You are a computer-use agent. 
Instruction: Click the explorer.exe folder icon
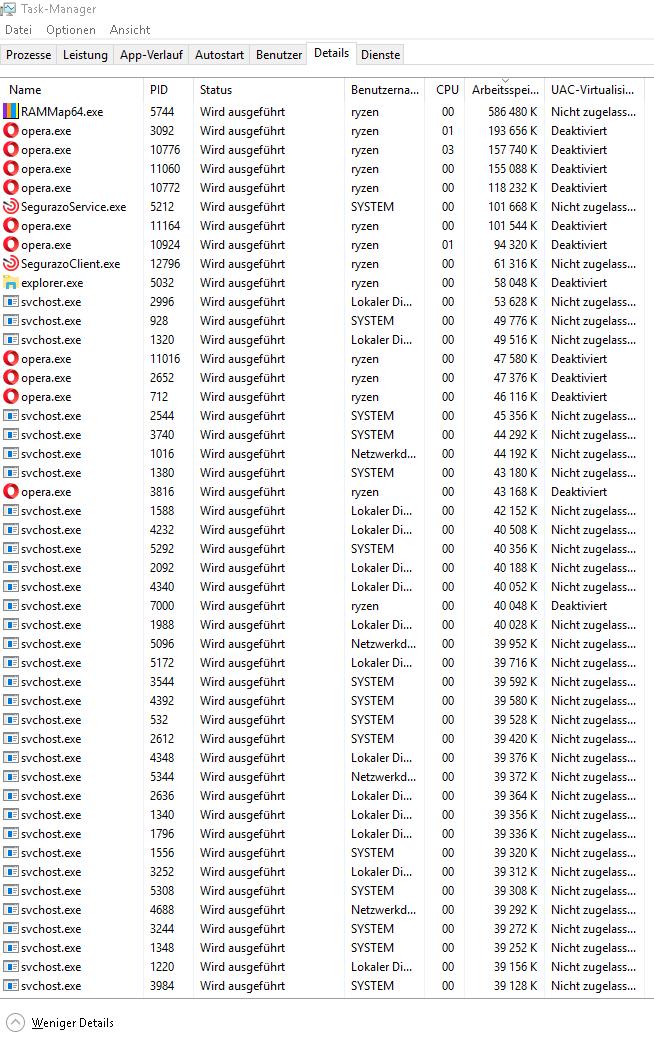click(11, 283)
